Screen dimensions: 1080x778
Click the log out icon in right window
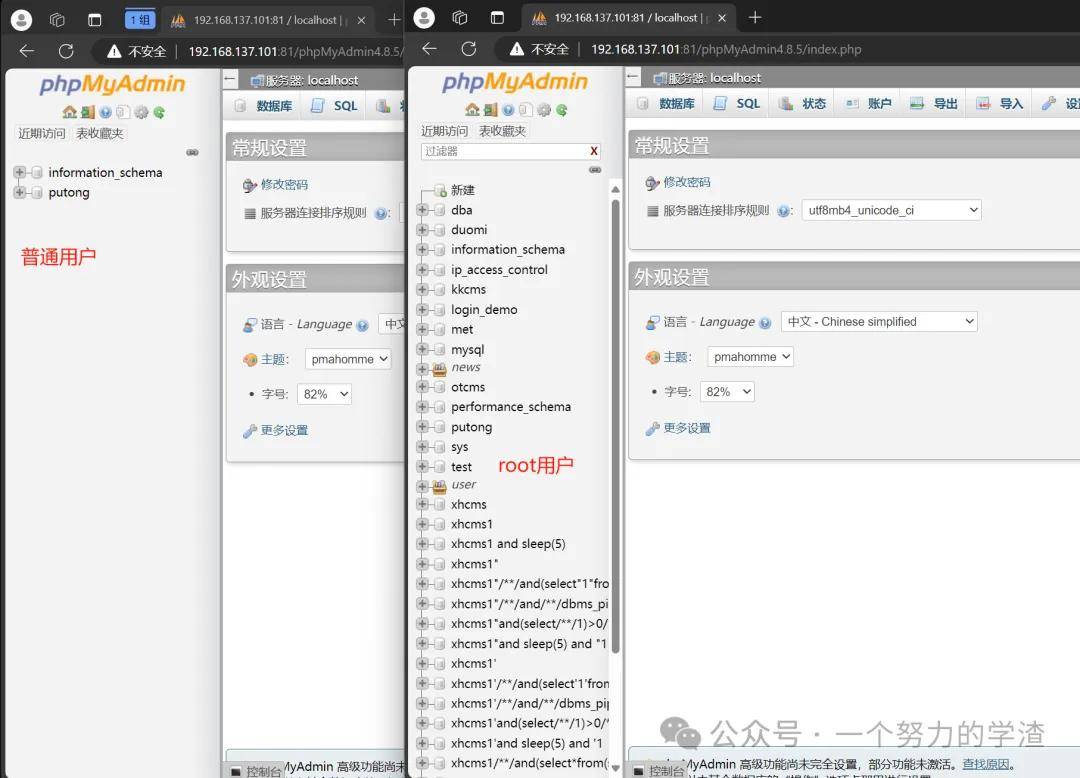click(490, 109)
